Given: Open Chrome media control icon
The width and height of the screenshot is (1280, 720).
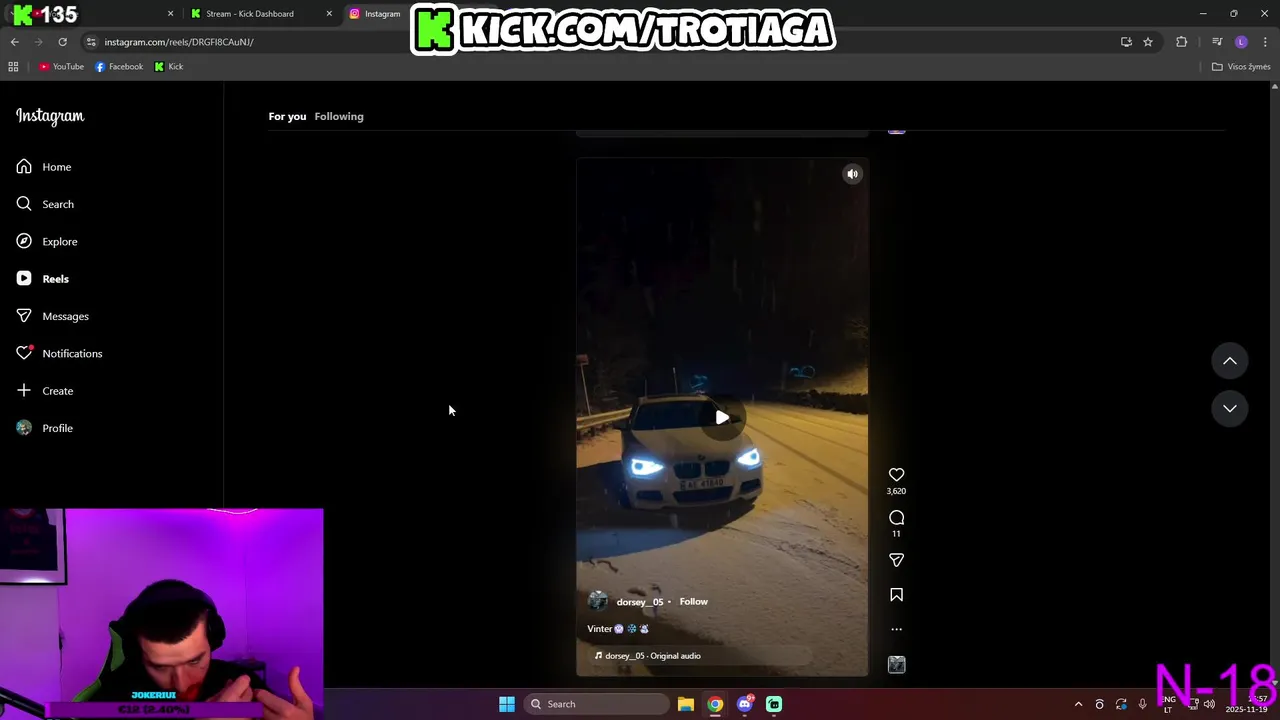Looking at the screenshot, I should point(1217,42).
